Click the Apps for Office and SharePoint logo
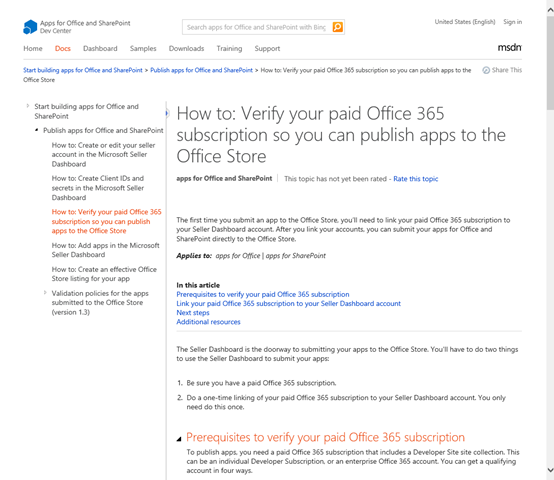 (x=30, y=27)
